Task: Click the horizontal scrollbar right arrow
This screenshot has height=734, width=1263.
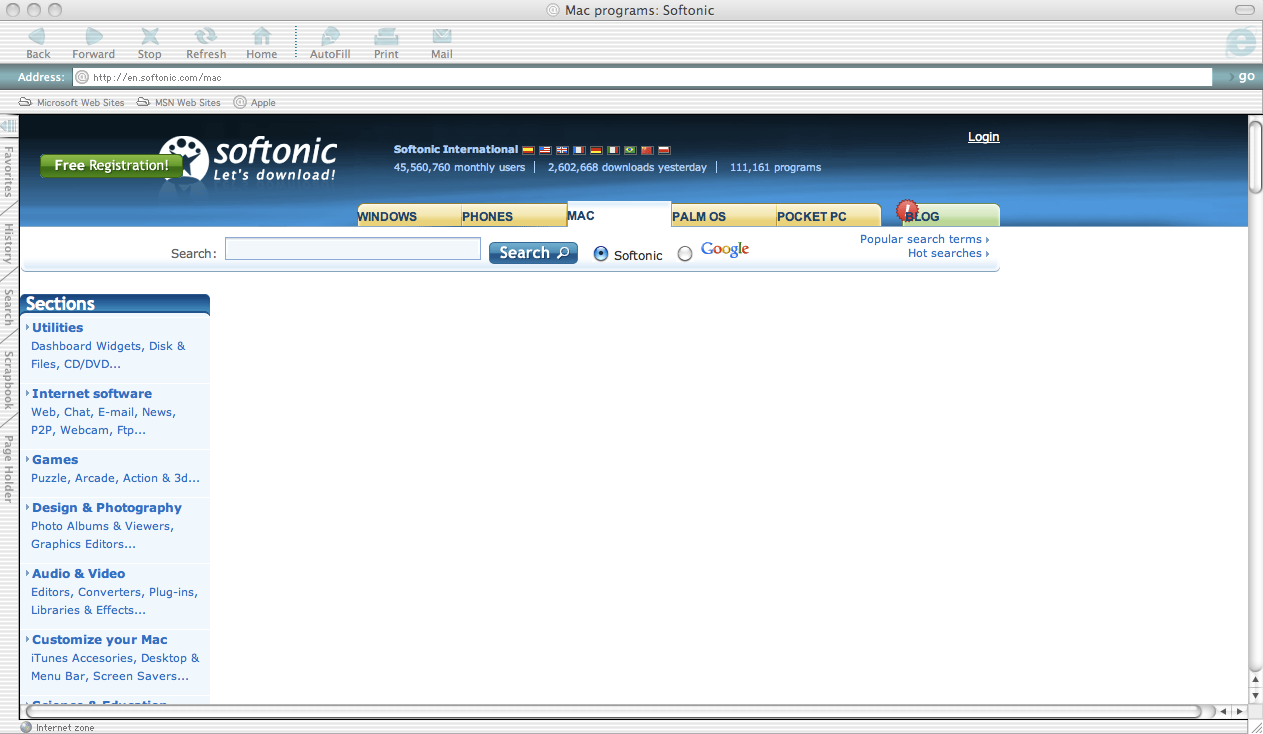Action: pyautogui.click(x=1240, y=711)
